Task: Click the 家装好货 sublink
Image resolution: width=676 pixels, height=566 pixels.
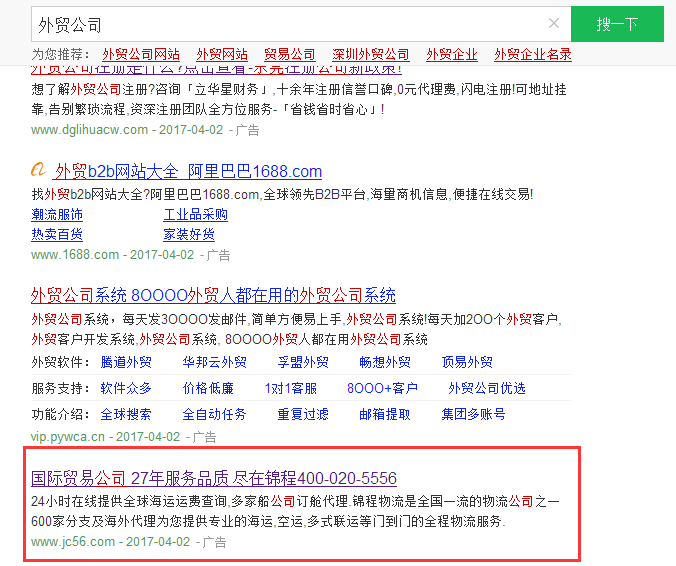Action: [189, 234]
